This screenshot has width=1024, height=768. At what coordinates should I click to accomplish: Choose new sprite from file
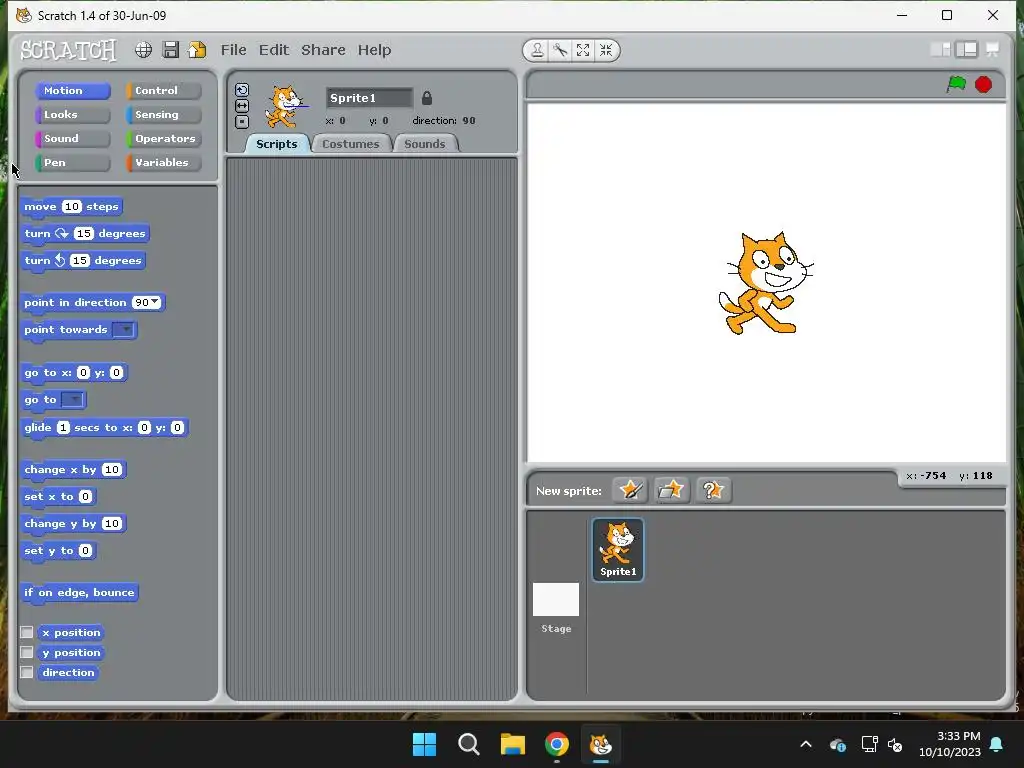coord(671,490)
